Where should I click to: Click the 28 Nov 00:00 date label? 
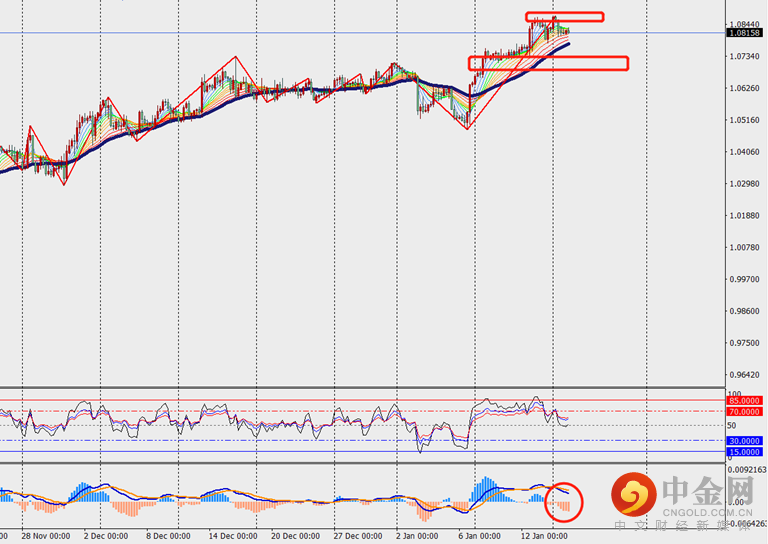(x=45, y=536)
